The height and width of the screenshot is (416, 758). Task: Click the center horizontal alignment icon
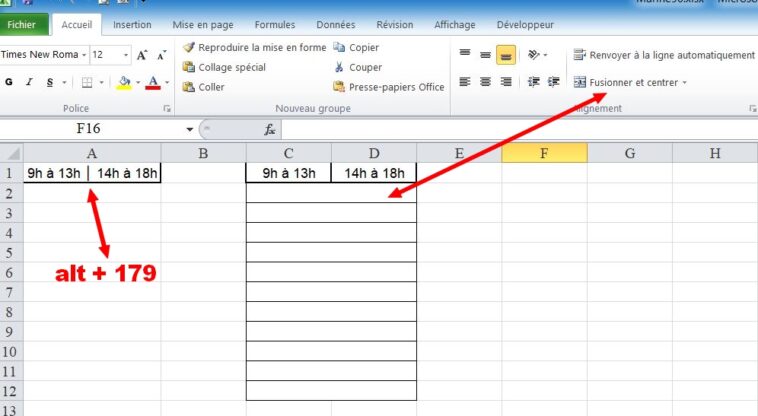click(x=485, y=83)
